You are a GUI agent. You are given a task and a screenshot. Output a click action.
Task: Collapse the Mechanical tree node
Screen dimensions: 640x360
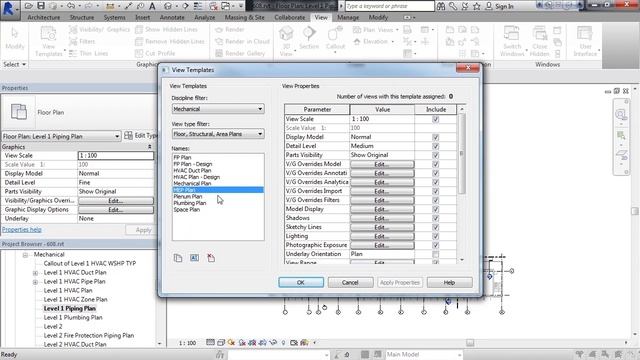click(25, 255)
